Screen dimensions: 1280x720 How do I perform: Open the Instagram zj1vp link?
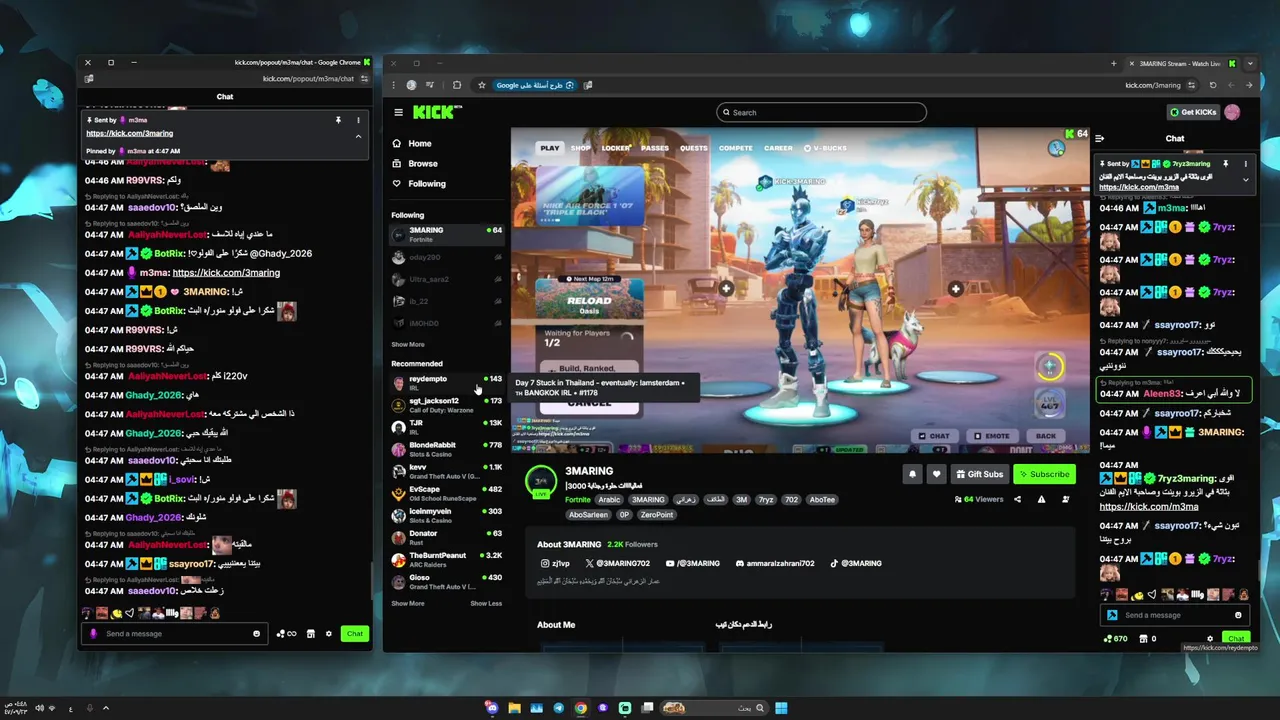tap(554, 563)
